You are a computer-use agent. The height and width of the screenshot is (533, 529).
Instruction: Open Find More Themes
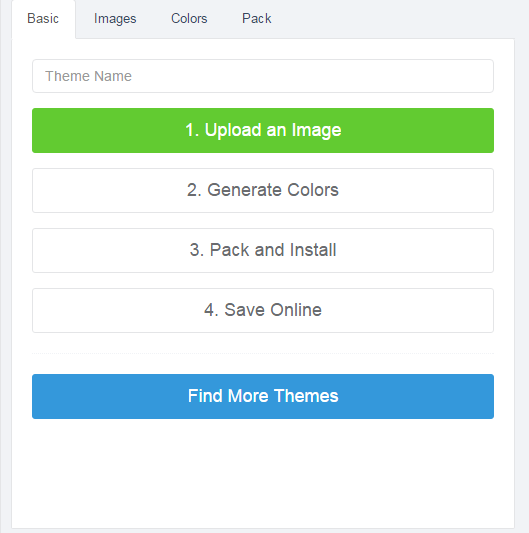coord(263,396)
